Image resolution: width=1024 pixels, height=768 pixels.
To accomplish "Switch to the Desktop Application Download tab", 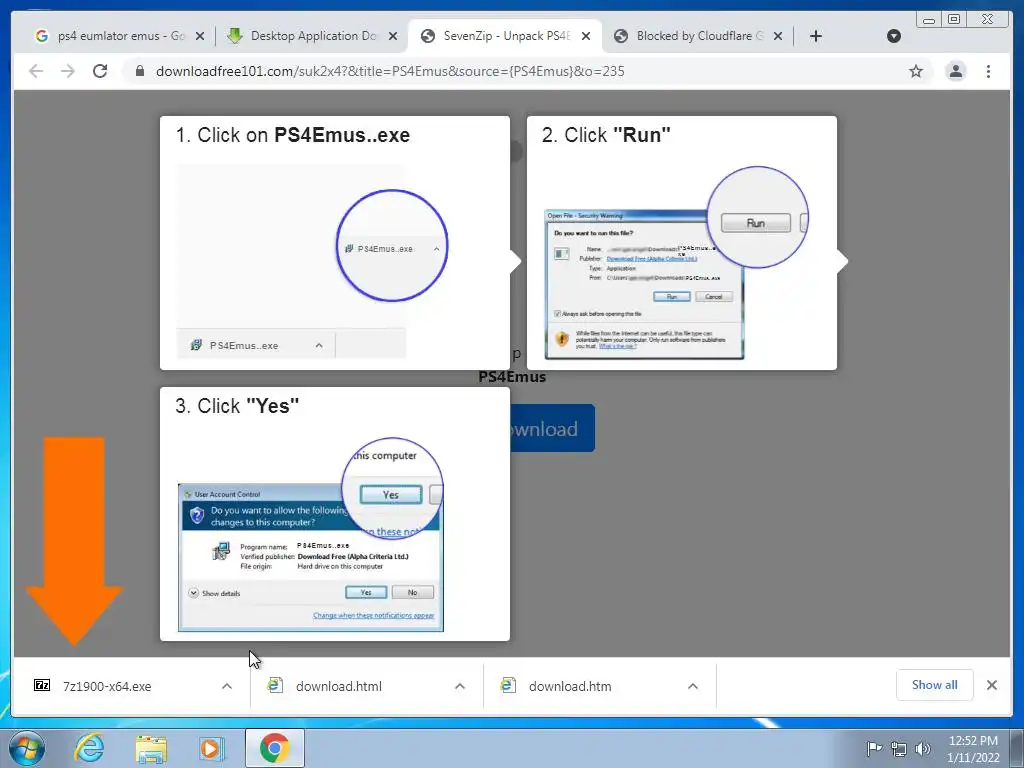I will tap(312, 36).
